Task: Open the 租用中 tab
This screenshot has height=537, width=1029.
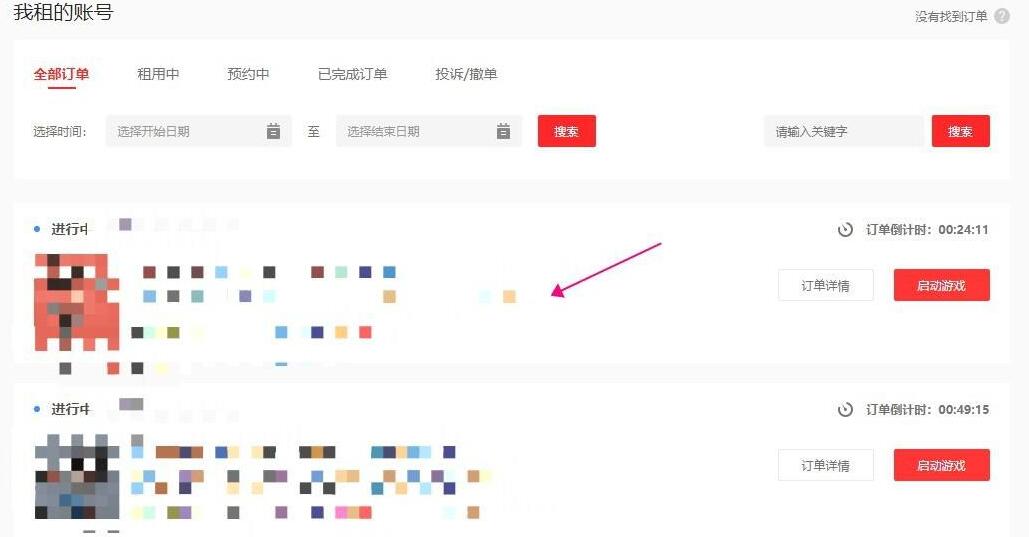Action: click(x=158, y=74)
